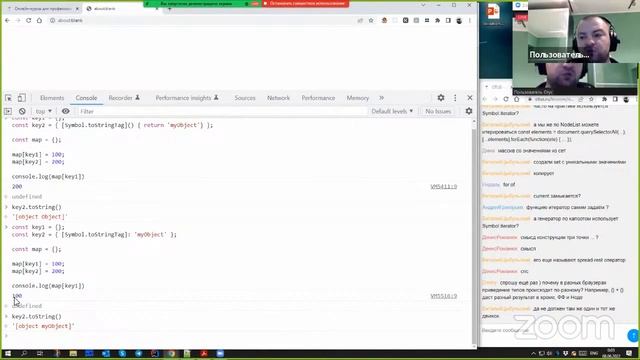Show the console sidebar

8,111
